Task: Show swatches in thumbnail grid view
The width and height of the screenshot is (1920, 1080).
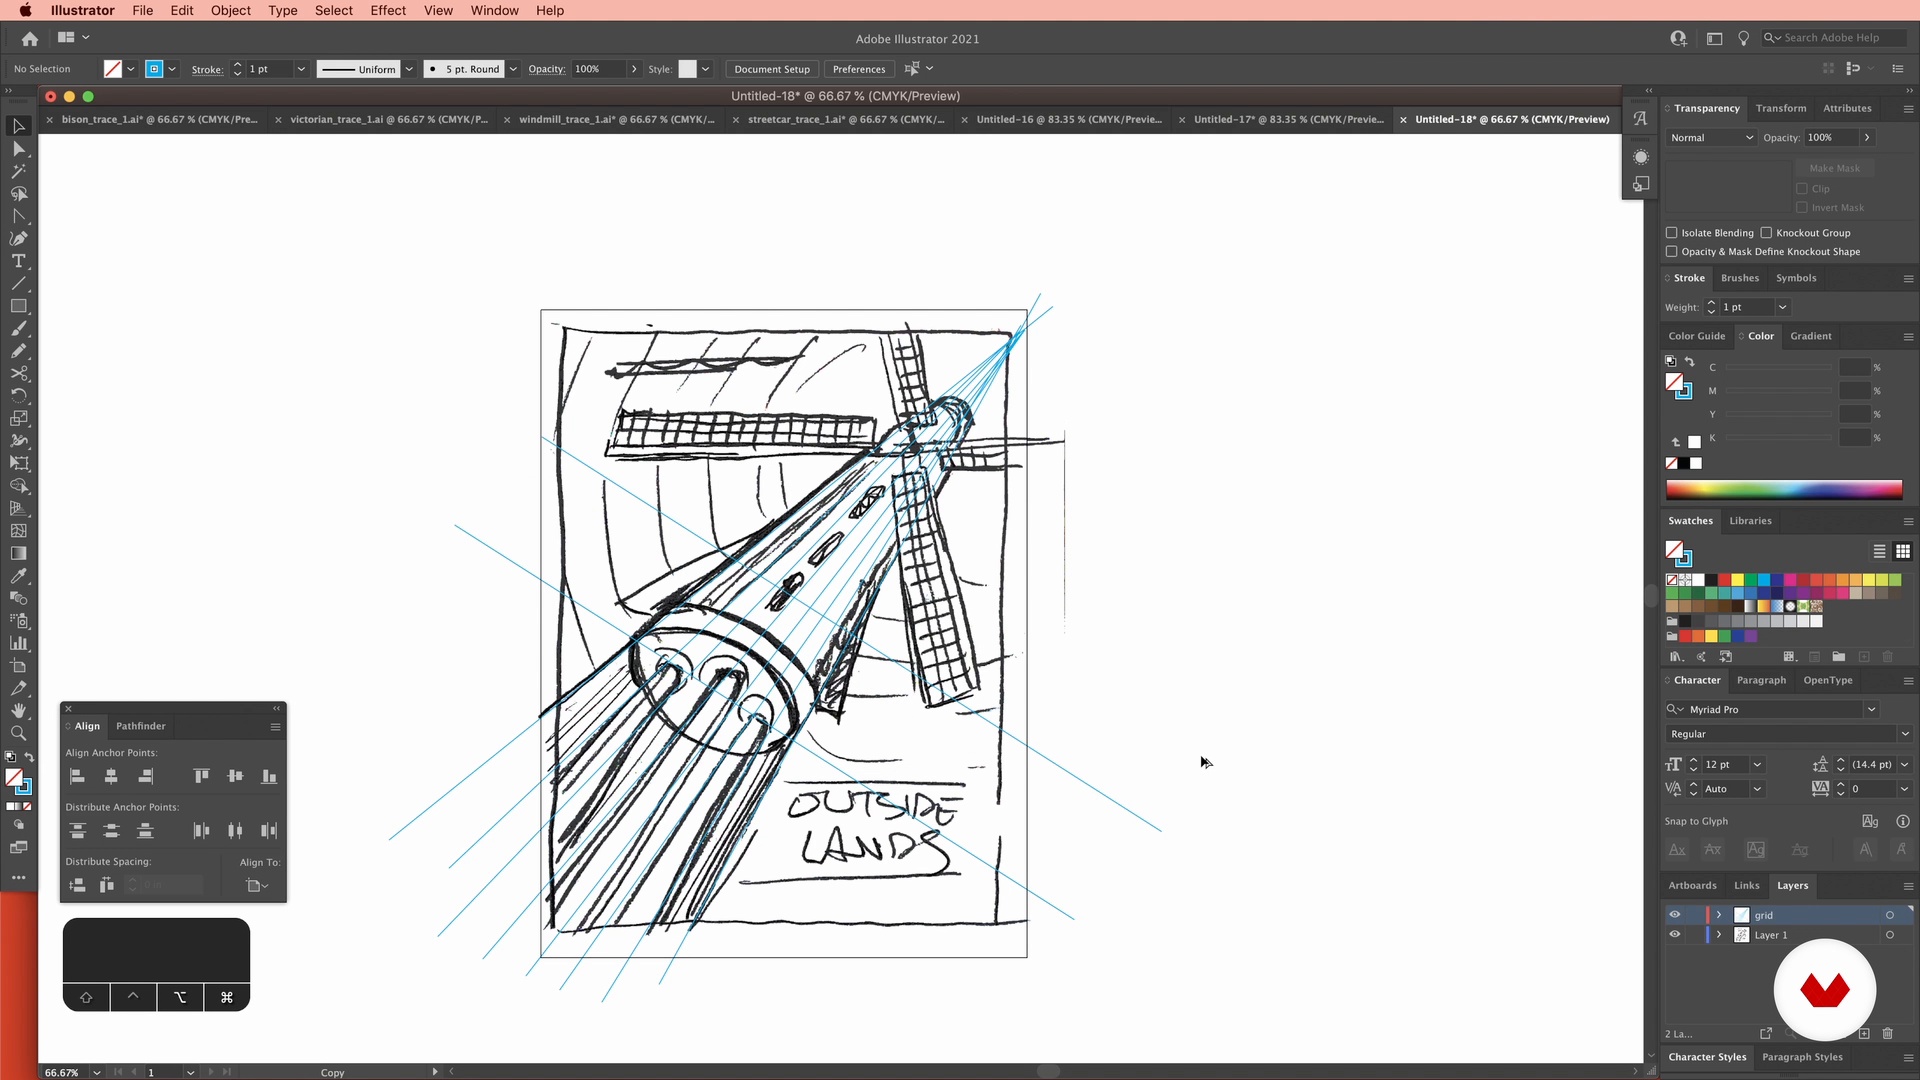Action: (1903, 552)
